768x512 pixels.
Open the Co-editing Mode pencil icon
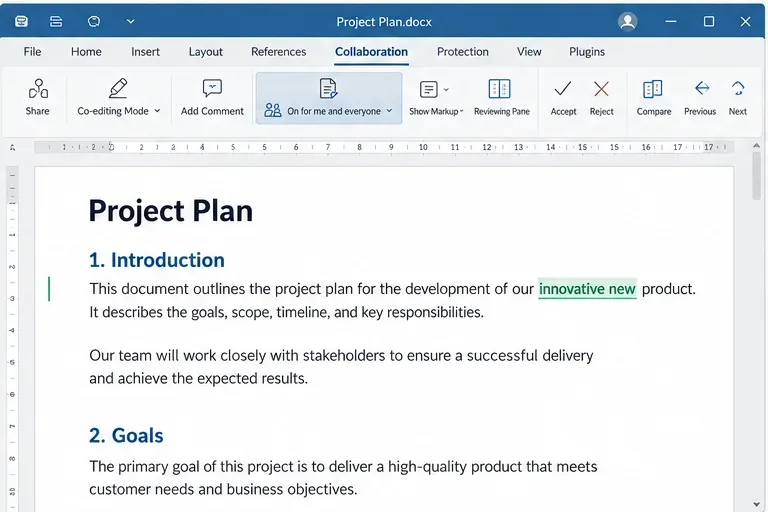click(118, 88)
